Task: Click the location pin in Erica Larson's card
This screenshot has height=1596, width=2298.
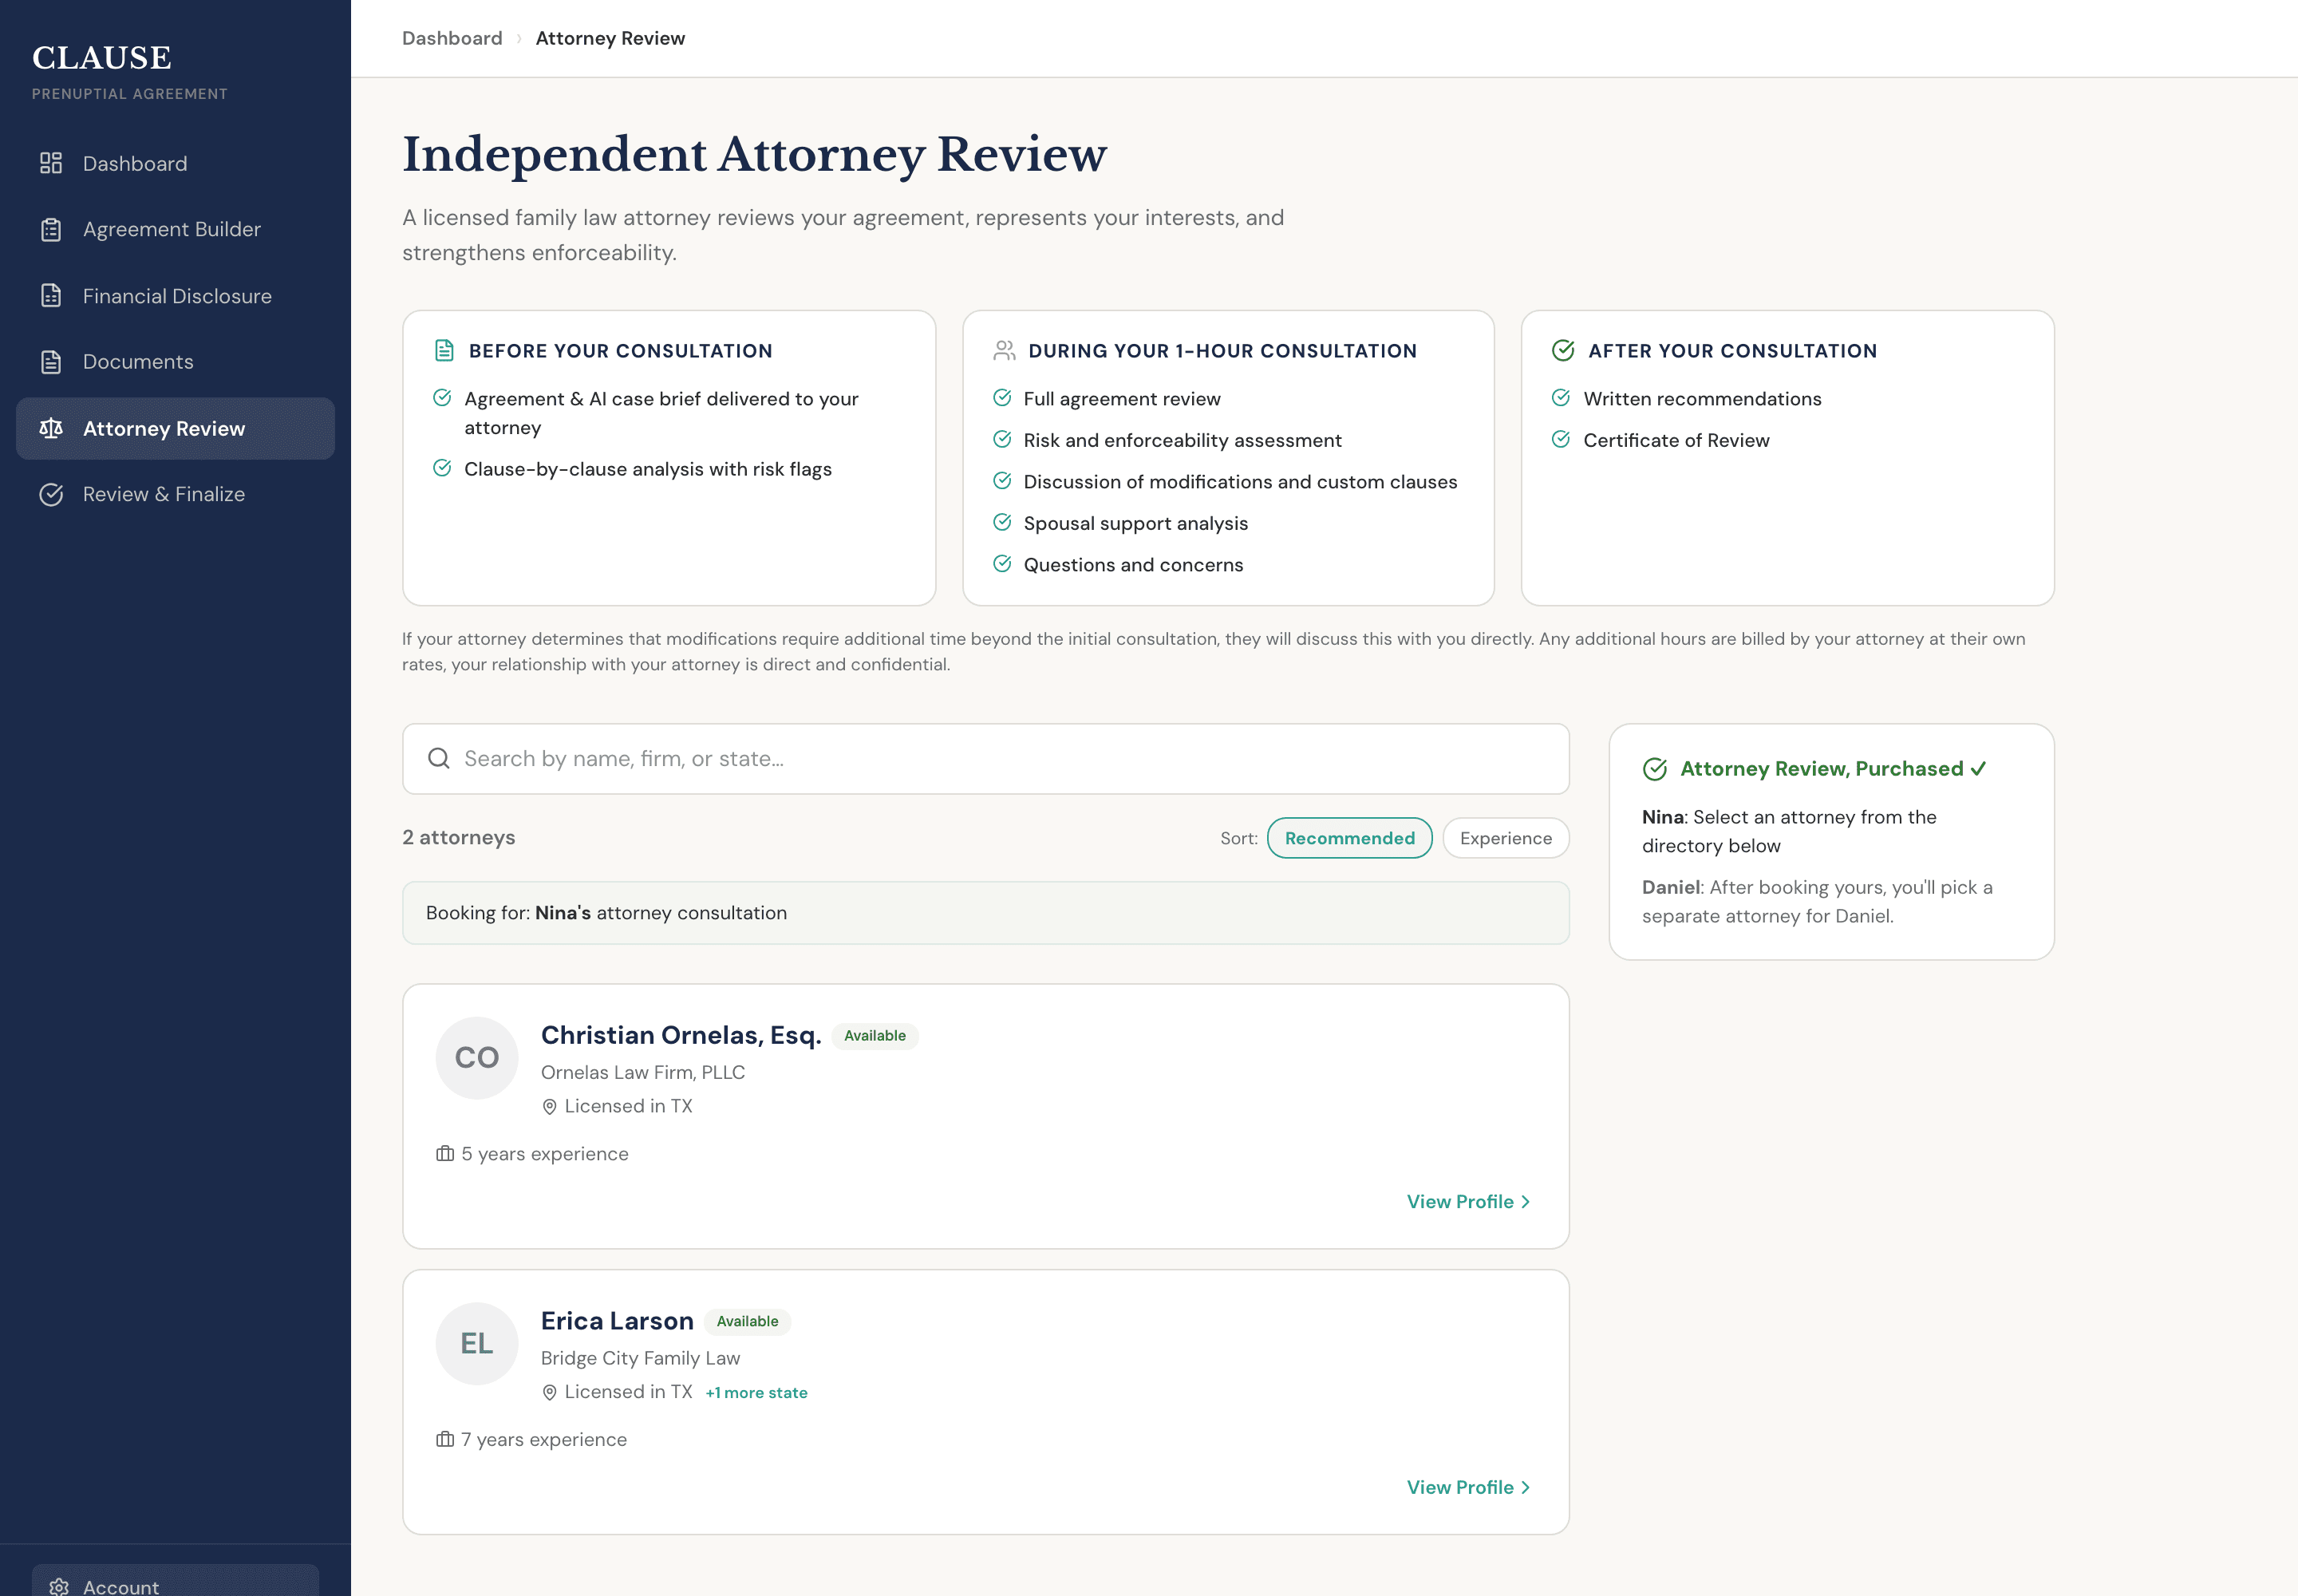Action: pos(549,1392)
